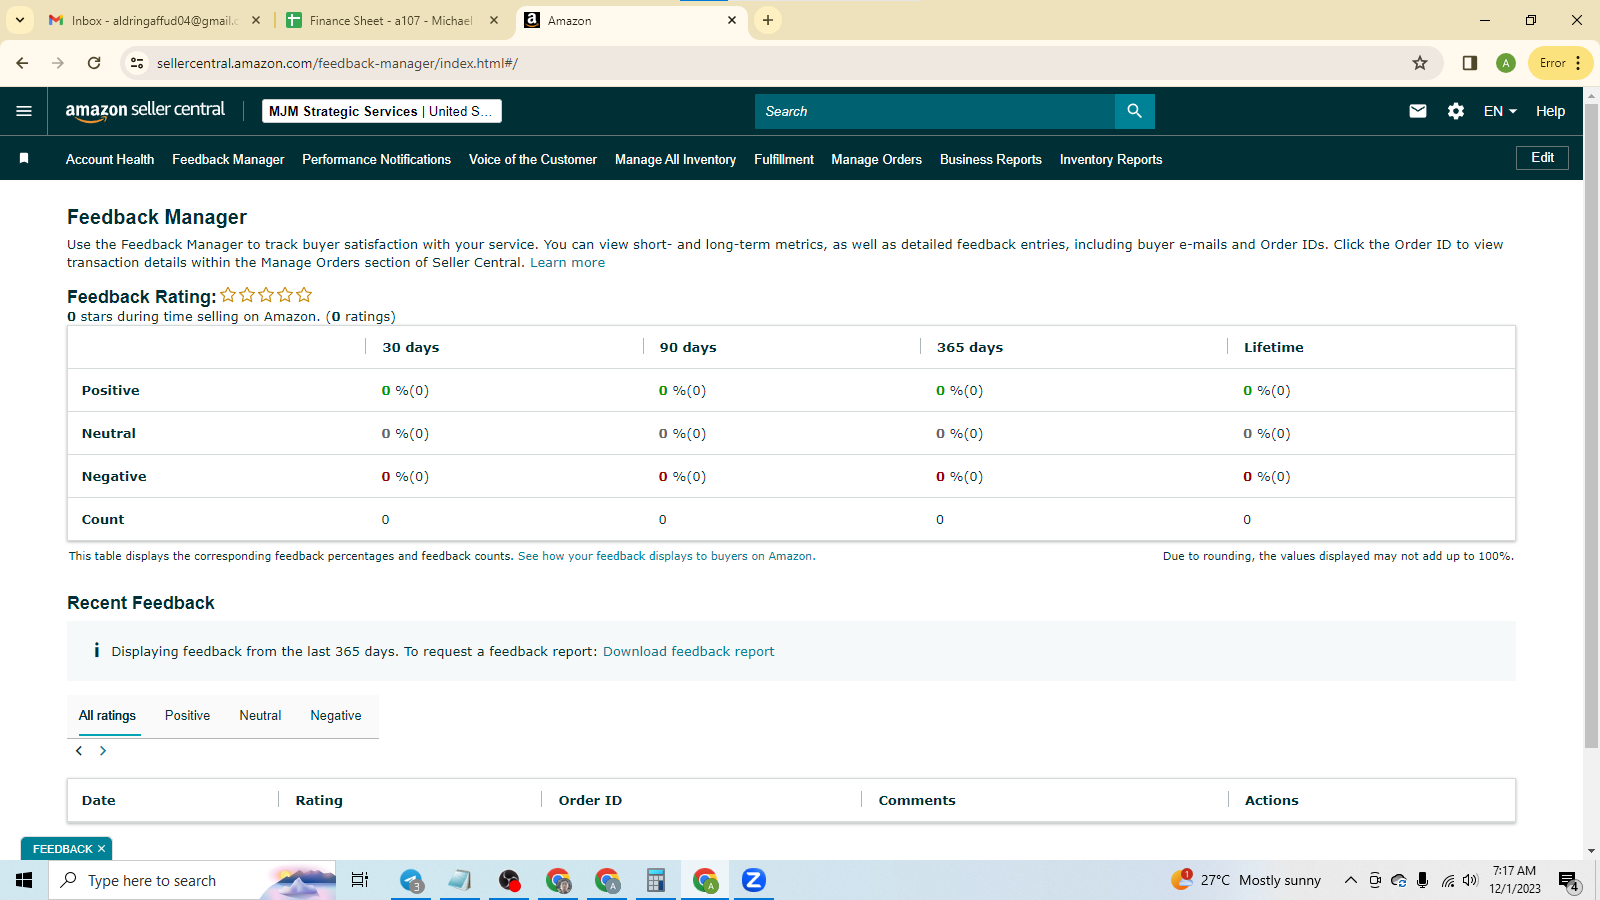This screenshot has width=1600, height=900.
Task: Open 'See how your feedback displays' link
Action: tap(665, 556)
